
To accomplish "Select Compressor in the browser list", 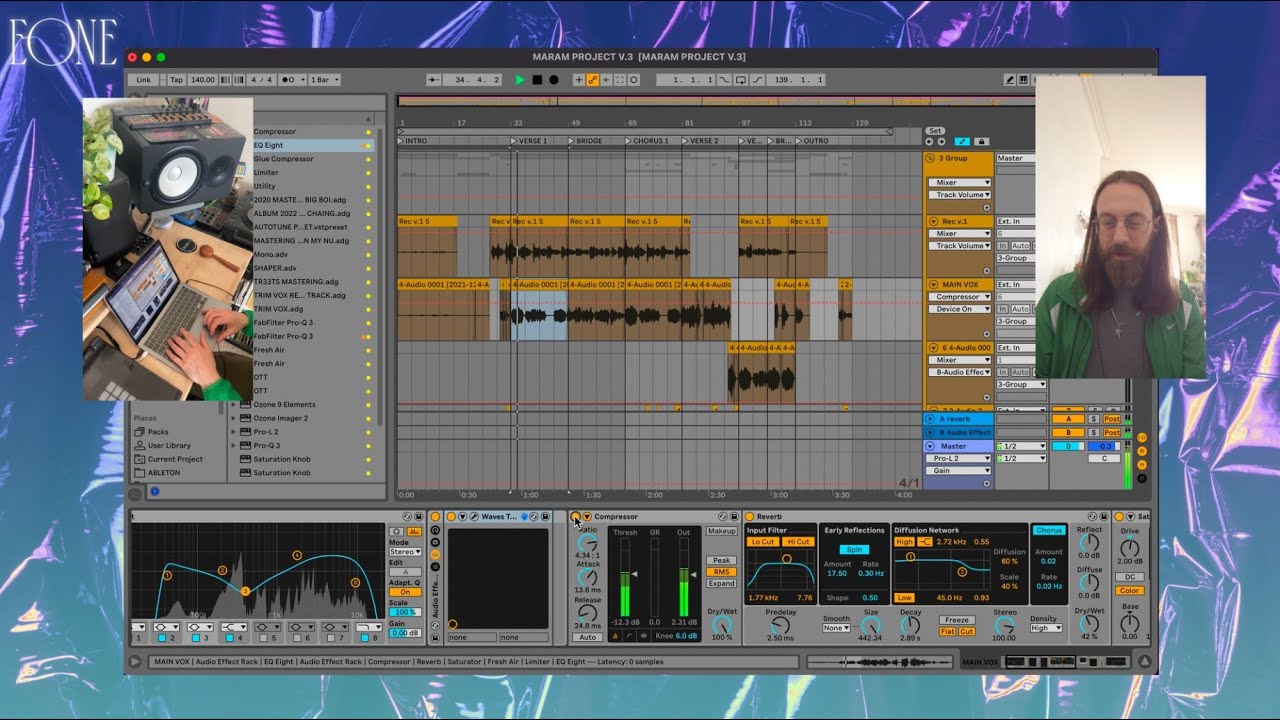I will 275,131.
